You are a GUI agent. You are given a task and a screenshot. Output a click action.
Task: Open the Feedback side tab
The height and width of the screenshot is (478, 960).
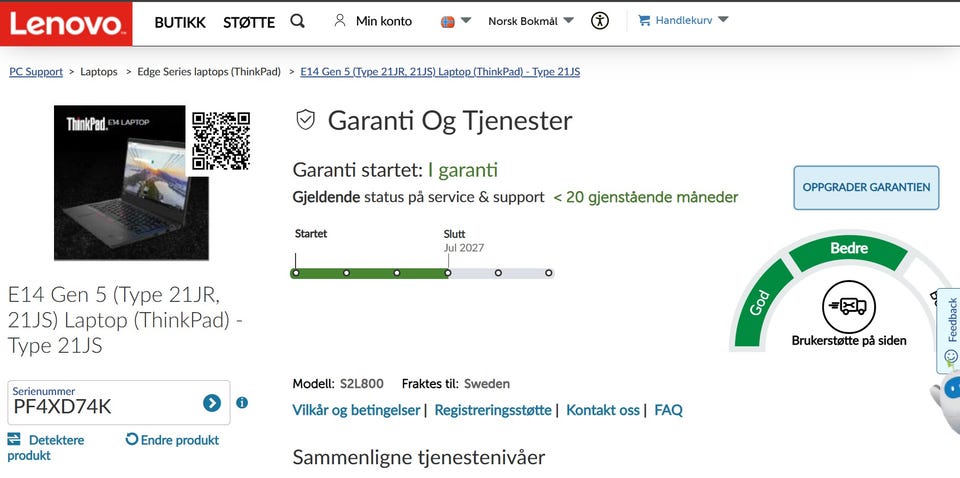950,330
